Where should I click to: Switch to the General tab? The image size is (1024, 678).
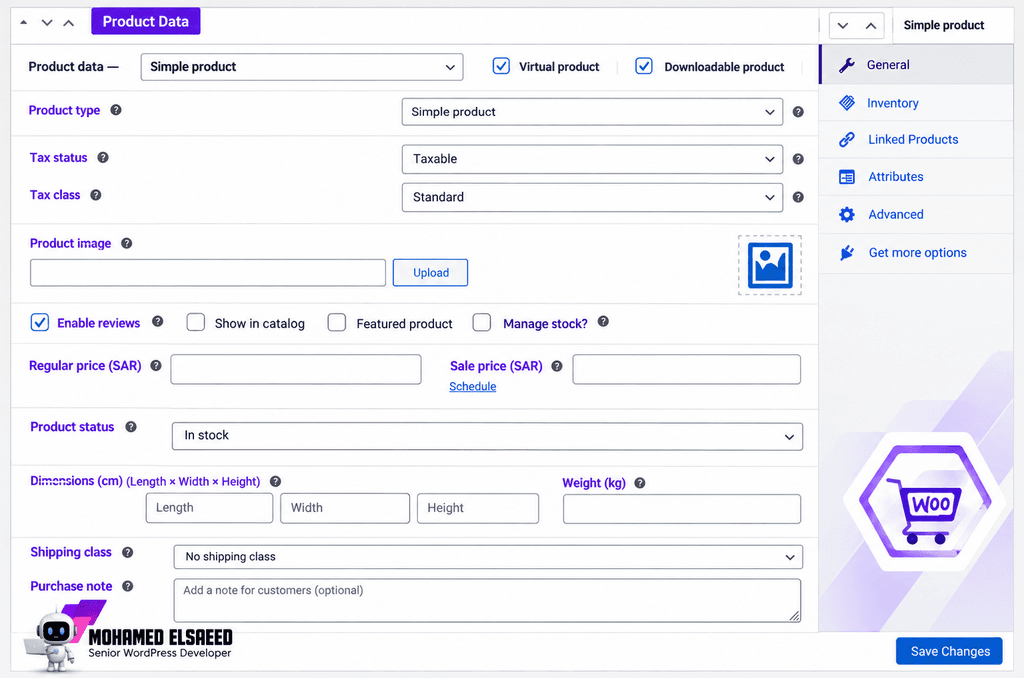pos(917,65)
